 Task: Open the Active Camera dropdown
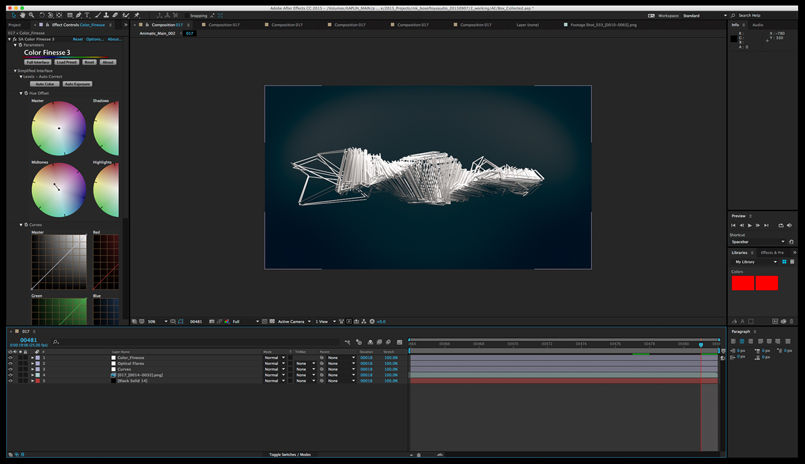pos(294,321)
